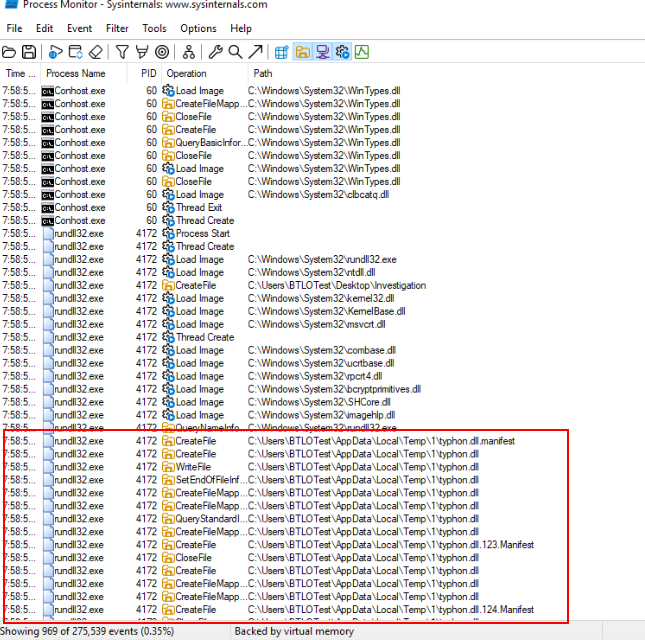Viewport: 645px width, 640px height.
Task: Click the Process Name column header
Action: (84, 73)
